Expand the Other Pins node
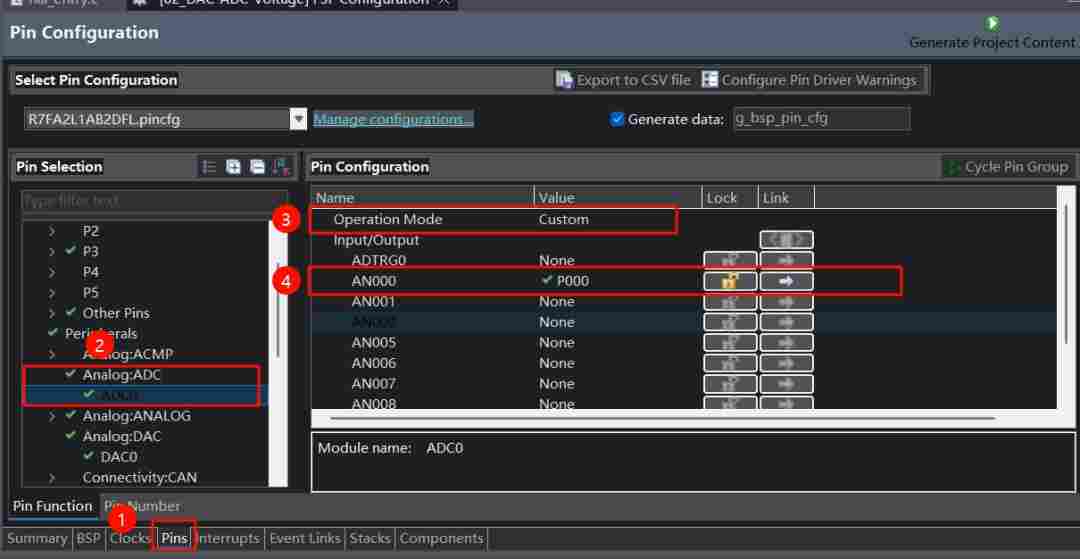Screen dimensions: 1080x559 coord(52,313)
